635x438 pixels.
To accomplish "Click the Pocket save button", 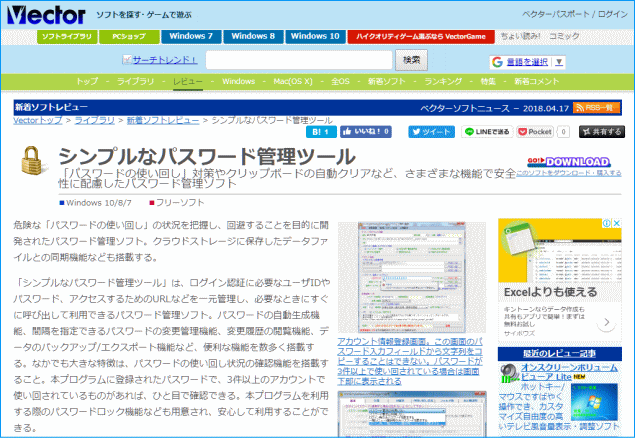I will tap(535, 132).
